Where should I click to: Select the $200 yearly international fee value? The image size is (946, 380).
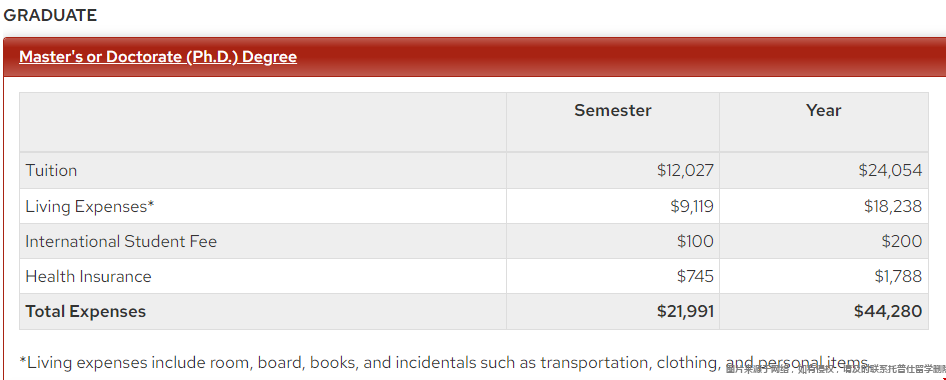901,241
